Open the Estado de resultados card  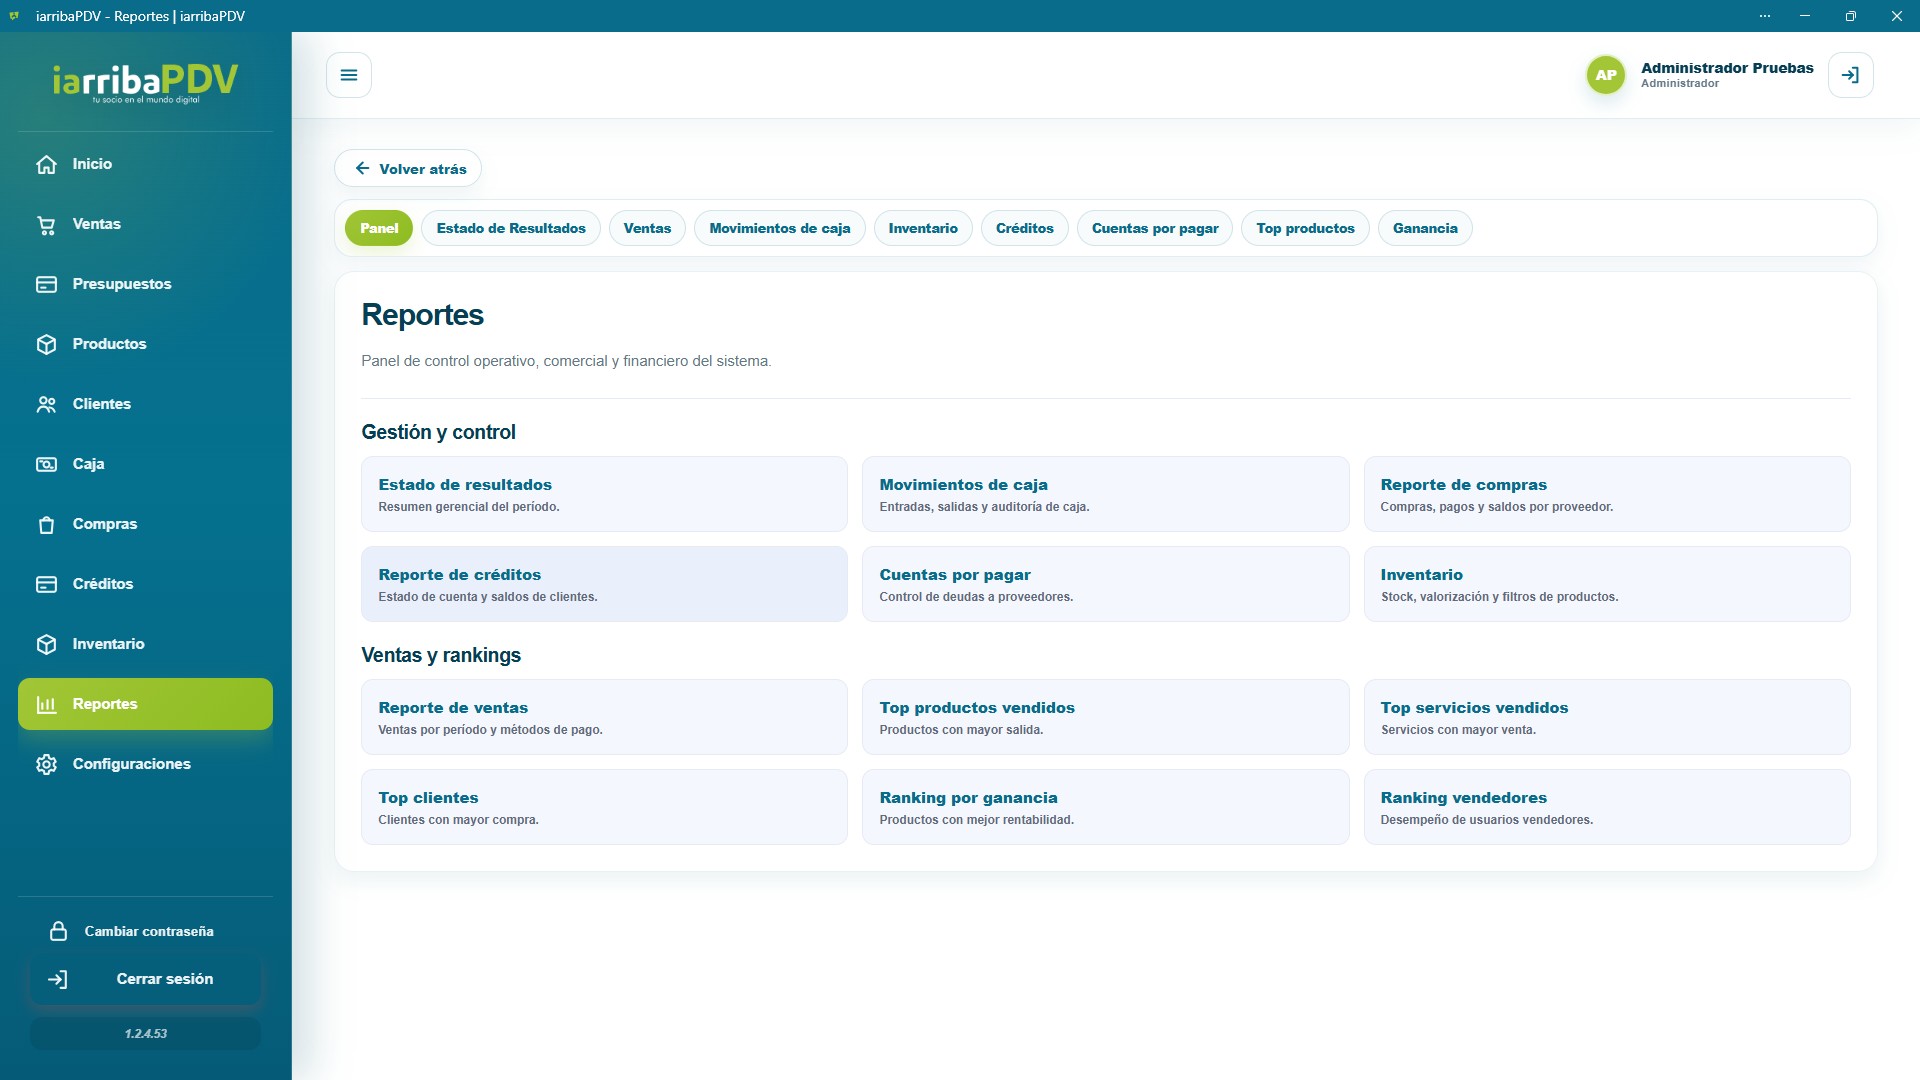point(604,494)
